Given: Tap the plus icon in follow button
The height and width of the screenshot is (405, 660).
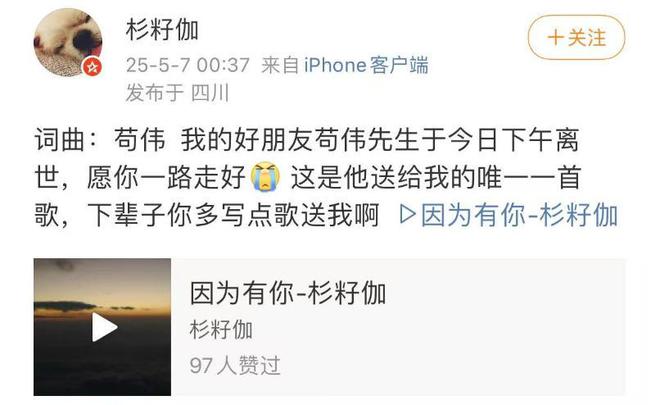Looking at the screenshot, I should point(556,37).
